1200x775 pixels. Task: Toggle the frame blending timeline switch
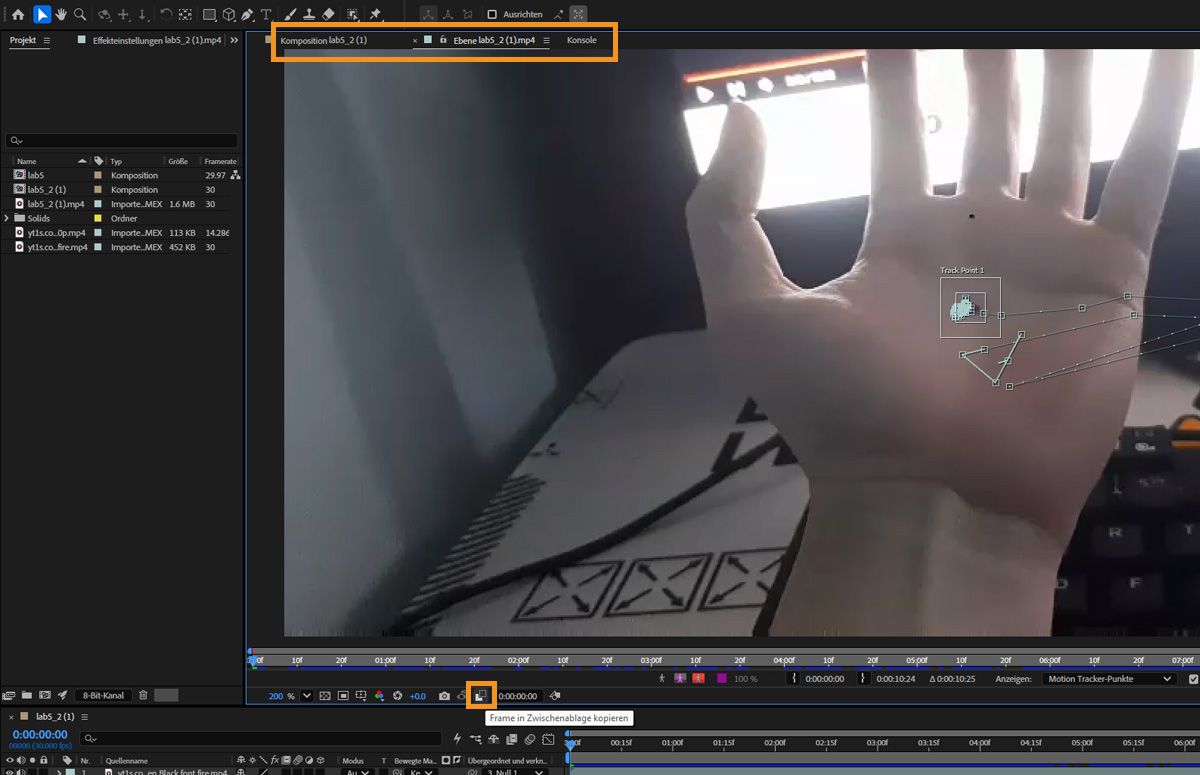click(x=511, y=740)
